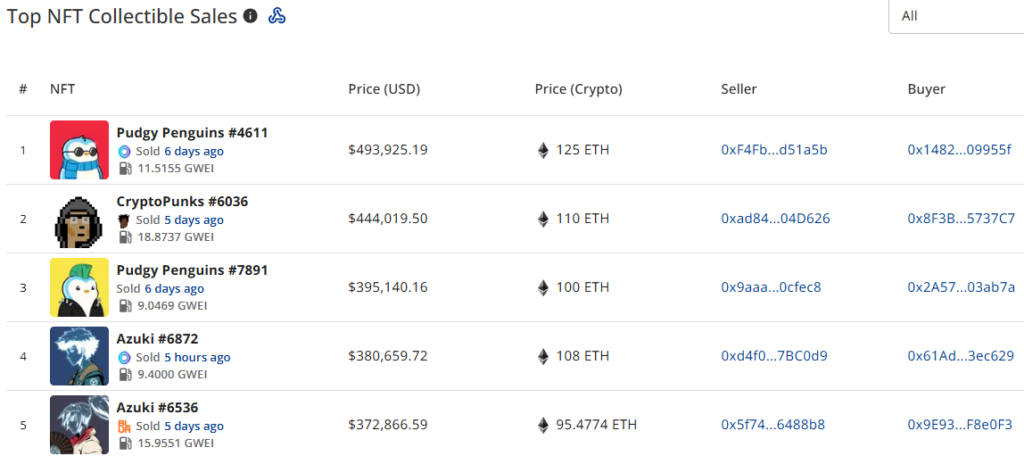Click the Seller column header
Image resolution: width=1024 pixels, height=456 pixels.
point(739,90)
